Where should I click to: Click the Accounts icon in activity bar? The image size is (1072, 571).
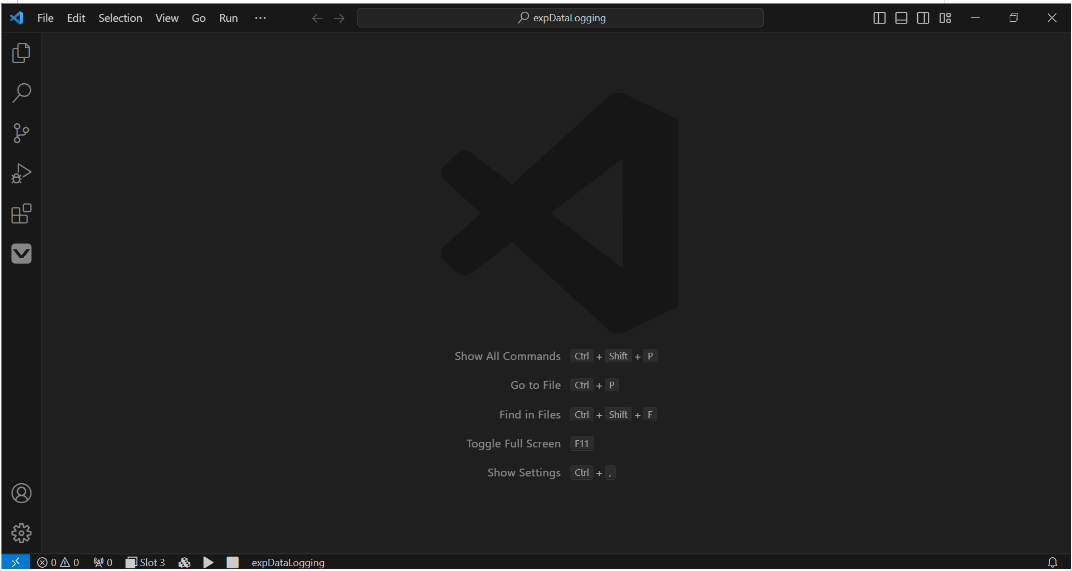point(21,493)
